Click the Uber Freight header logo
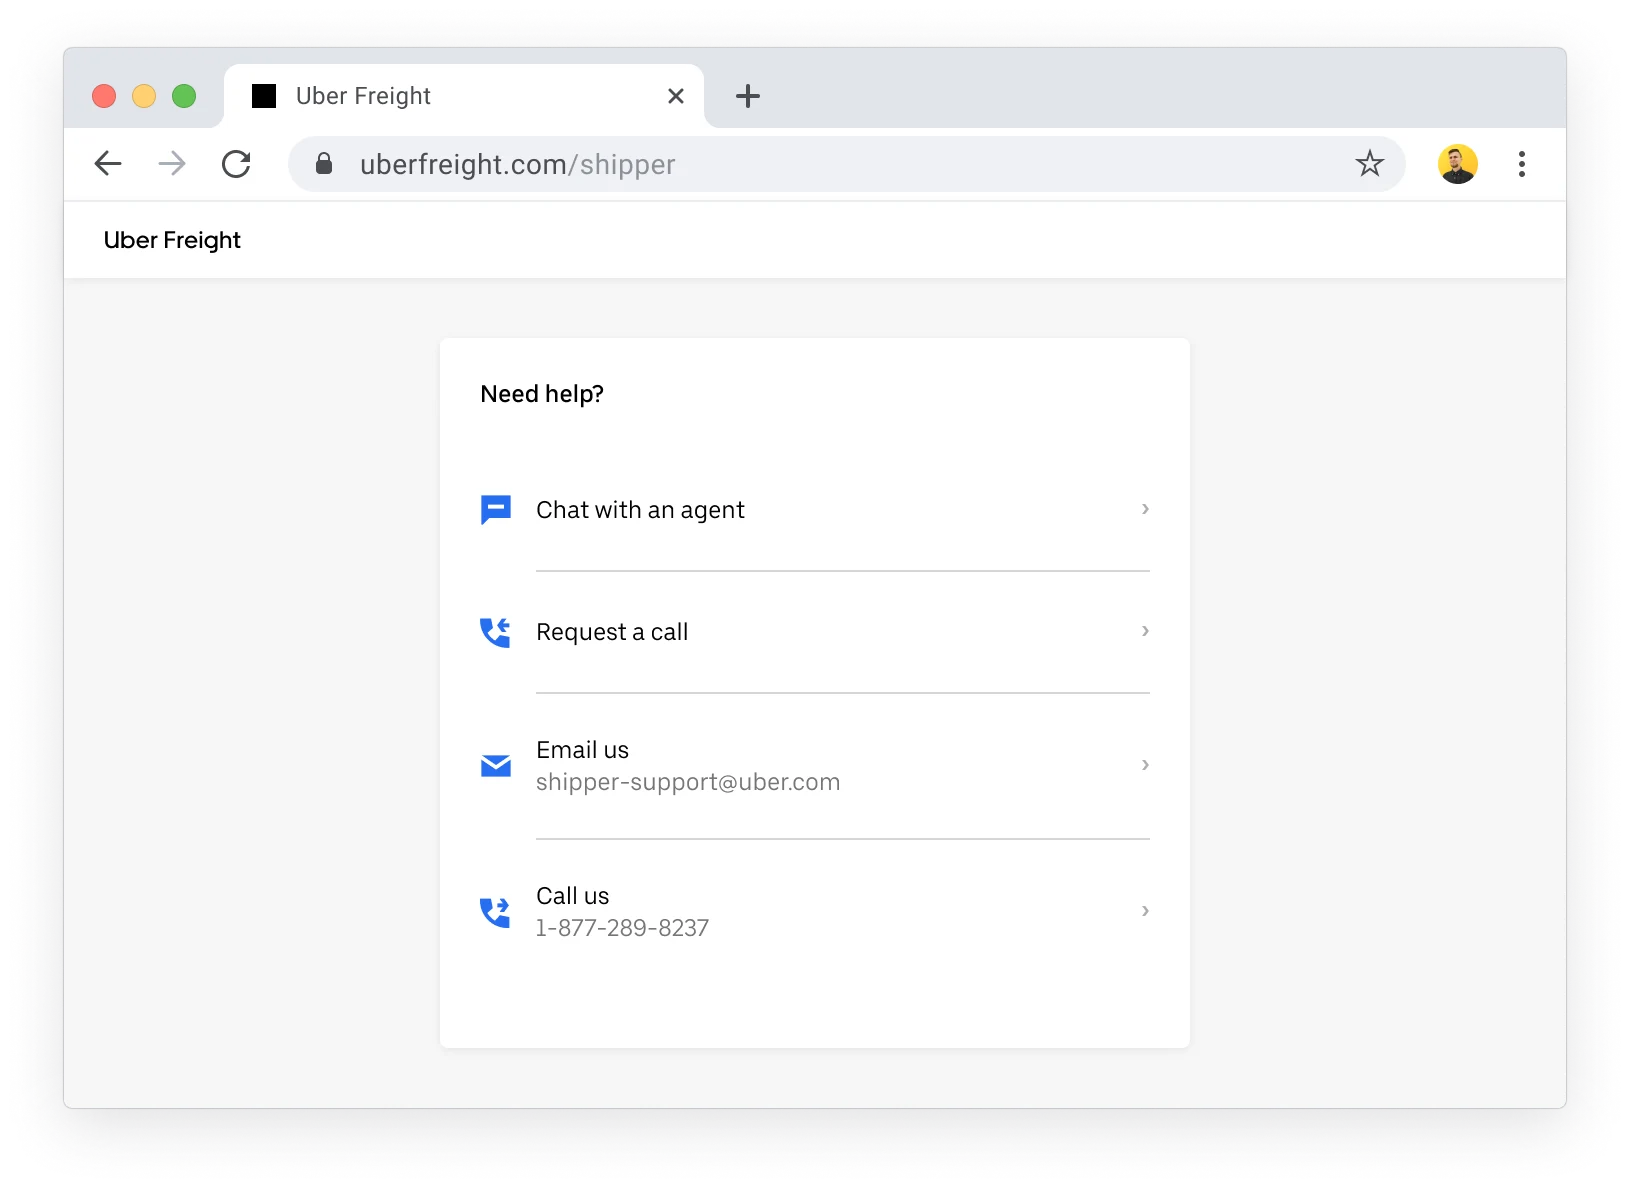The height and width of the screenshot is (1188, 1630). (x=172, y=240)
